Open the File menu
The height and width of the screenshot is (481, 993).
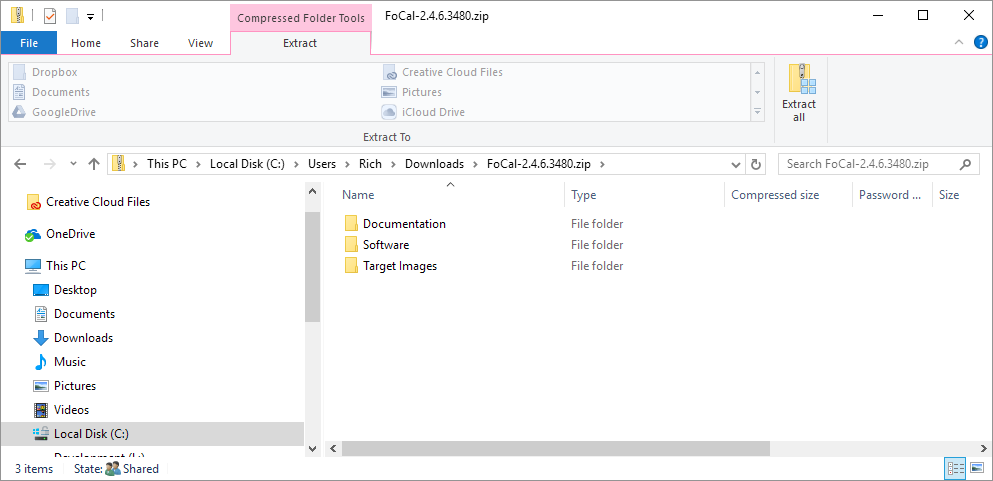coord(29,43)
